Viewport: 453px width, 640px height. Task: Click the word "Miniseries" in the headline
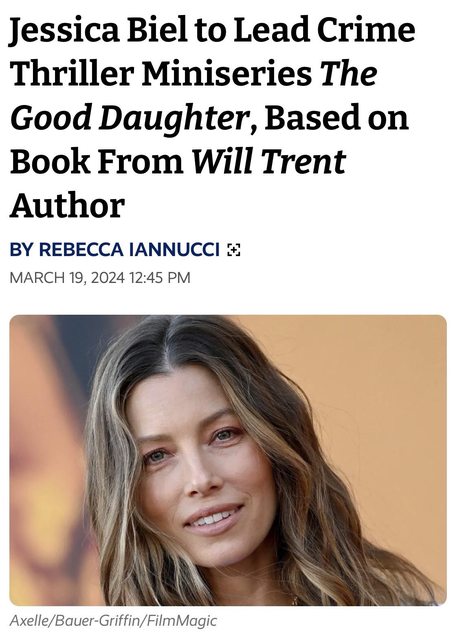point(226,73)
